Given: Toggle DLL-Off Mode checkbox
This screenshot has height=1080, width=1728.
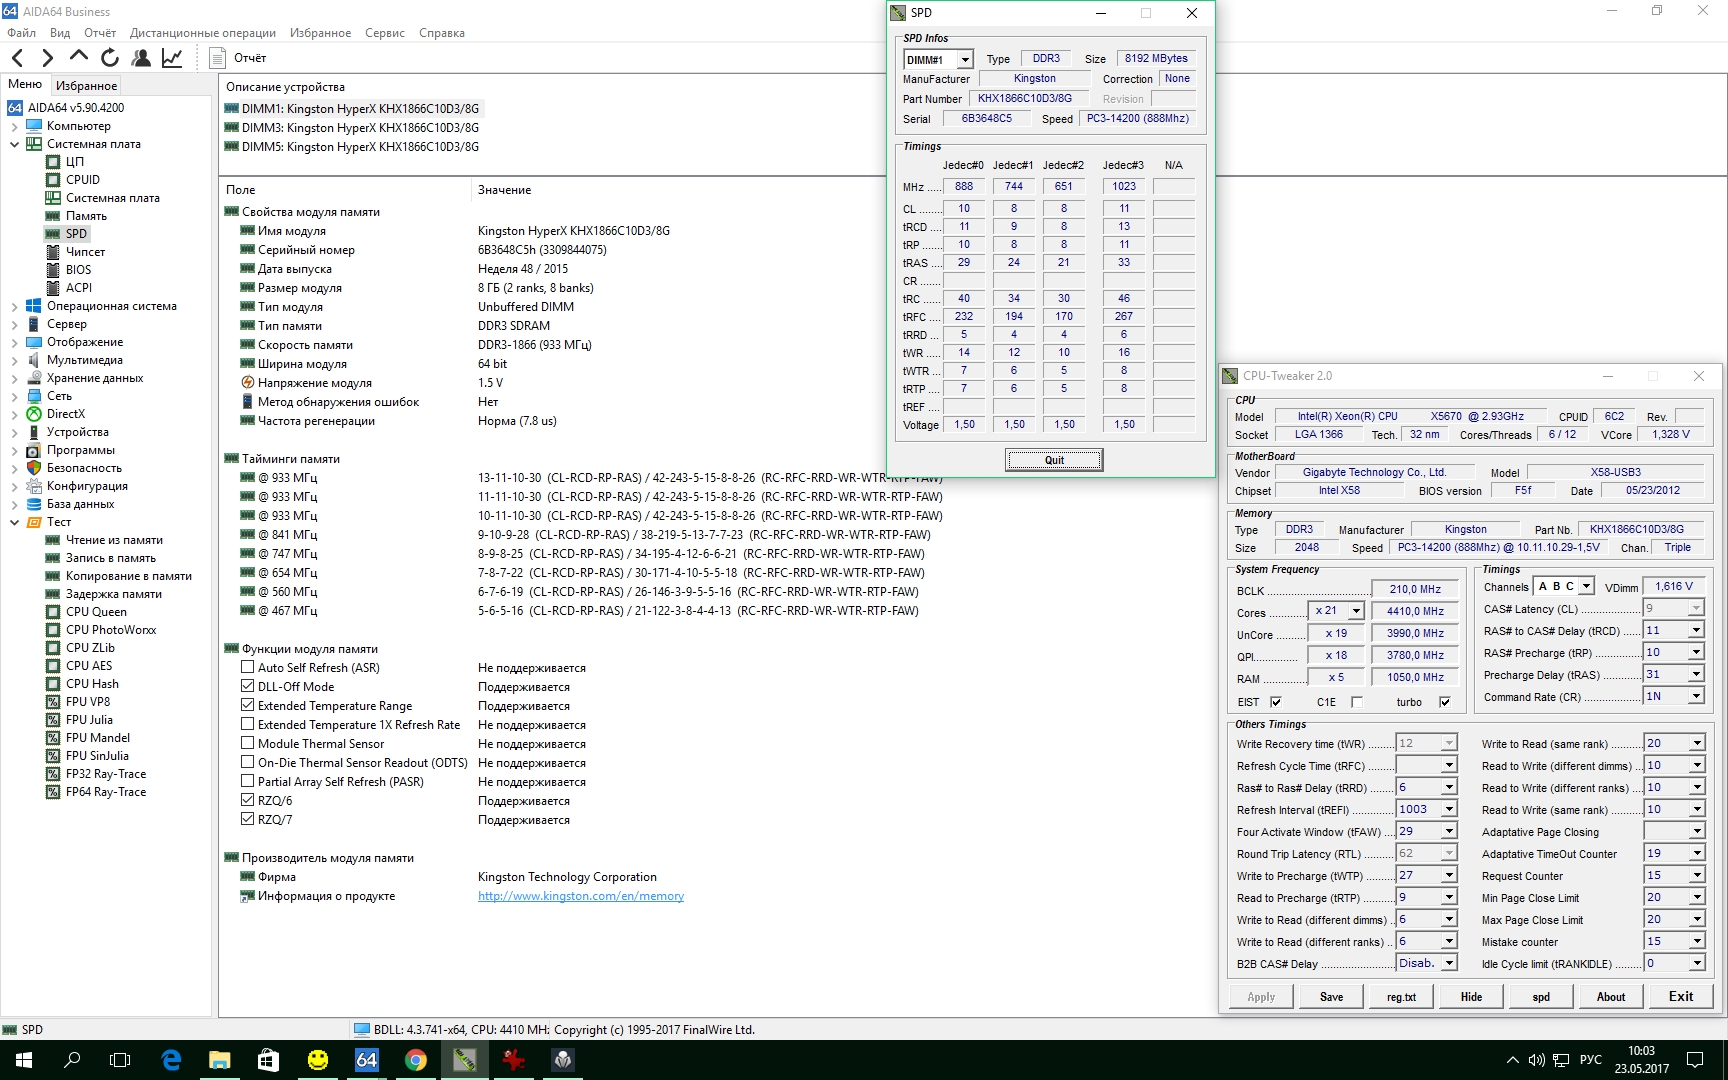Looking at the screenshot, I should click(x=247, y=687).
